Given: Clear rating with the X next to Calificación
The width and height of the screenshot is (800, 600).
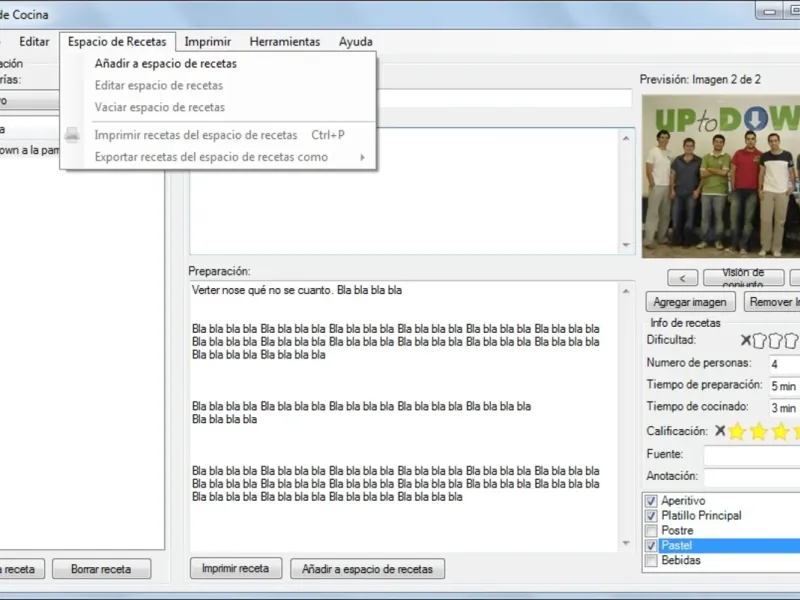Looking at the screenshot, I should 720,431.
